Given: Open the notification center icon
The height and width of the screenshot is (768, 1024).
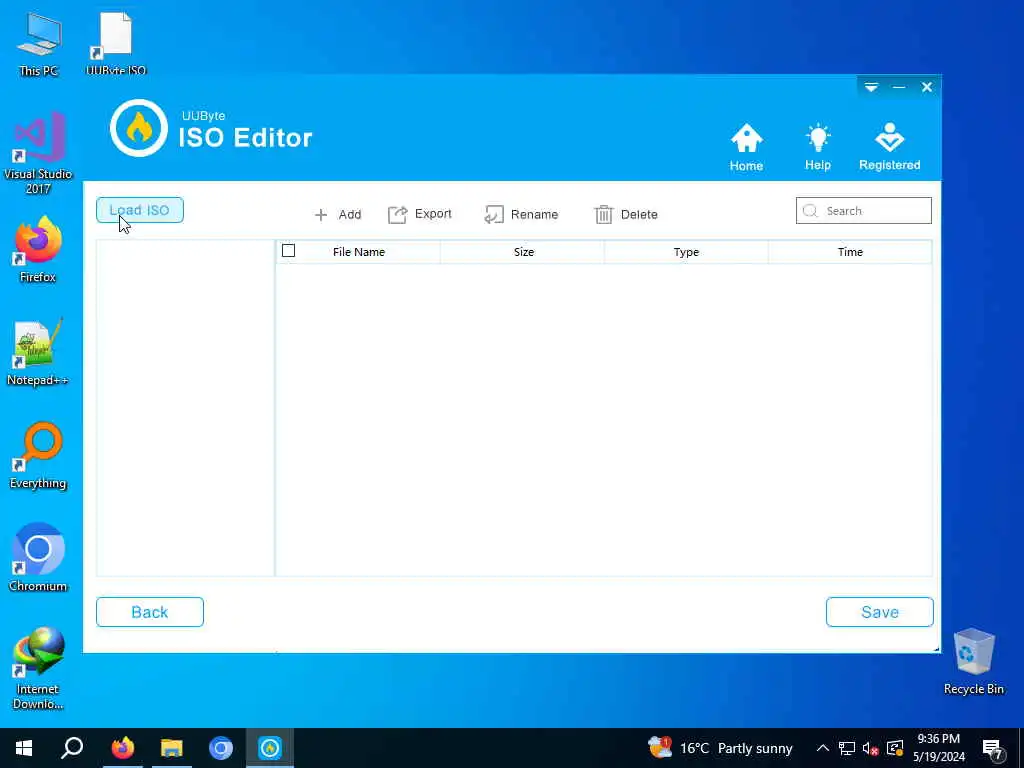Looking at the screenshot, I should coord(993,749).
